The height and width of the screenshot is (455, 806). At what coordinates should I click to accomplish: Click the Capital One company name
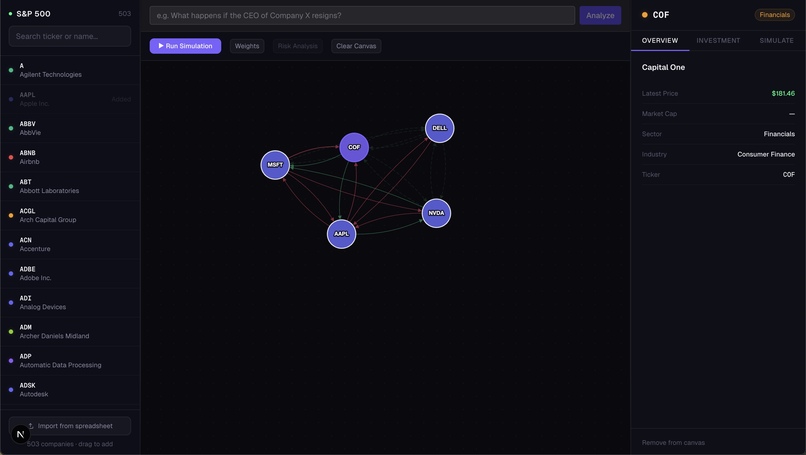click(663, 67)
